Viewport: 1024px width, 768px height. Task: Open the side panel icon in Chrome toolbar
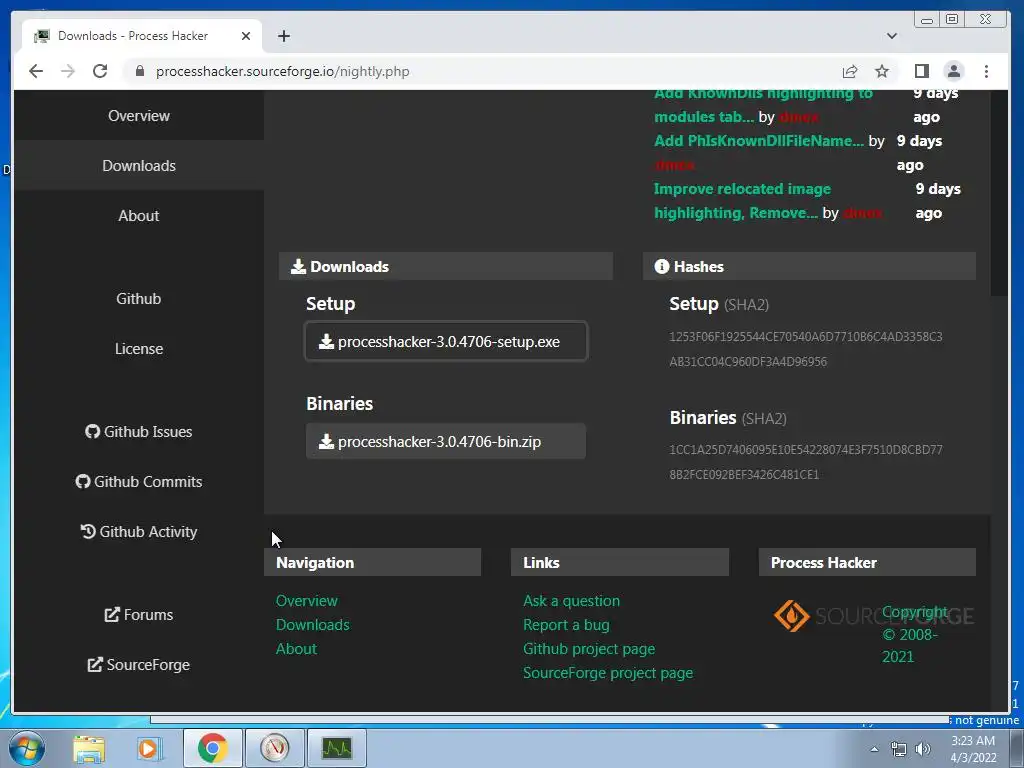pos(921,71)
